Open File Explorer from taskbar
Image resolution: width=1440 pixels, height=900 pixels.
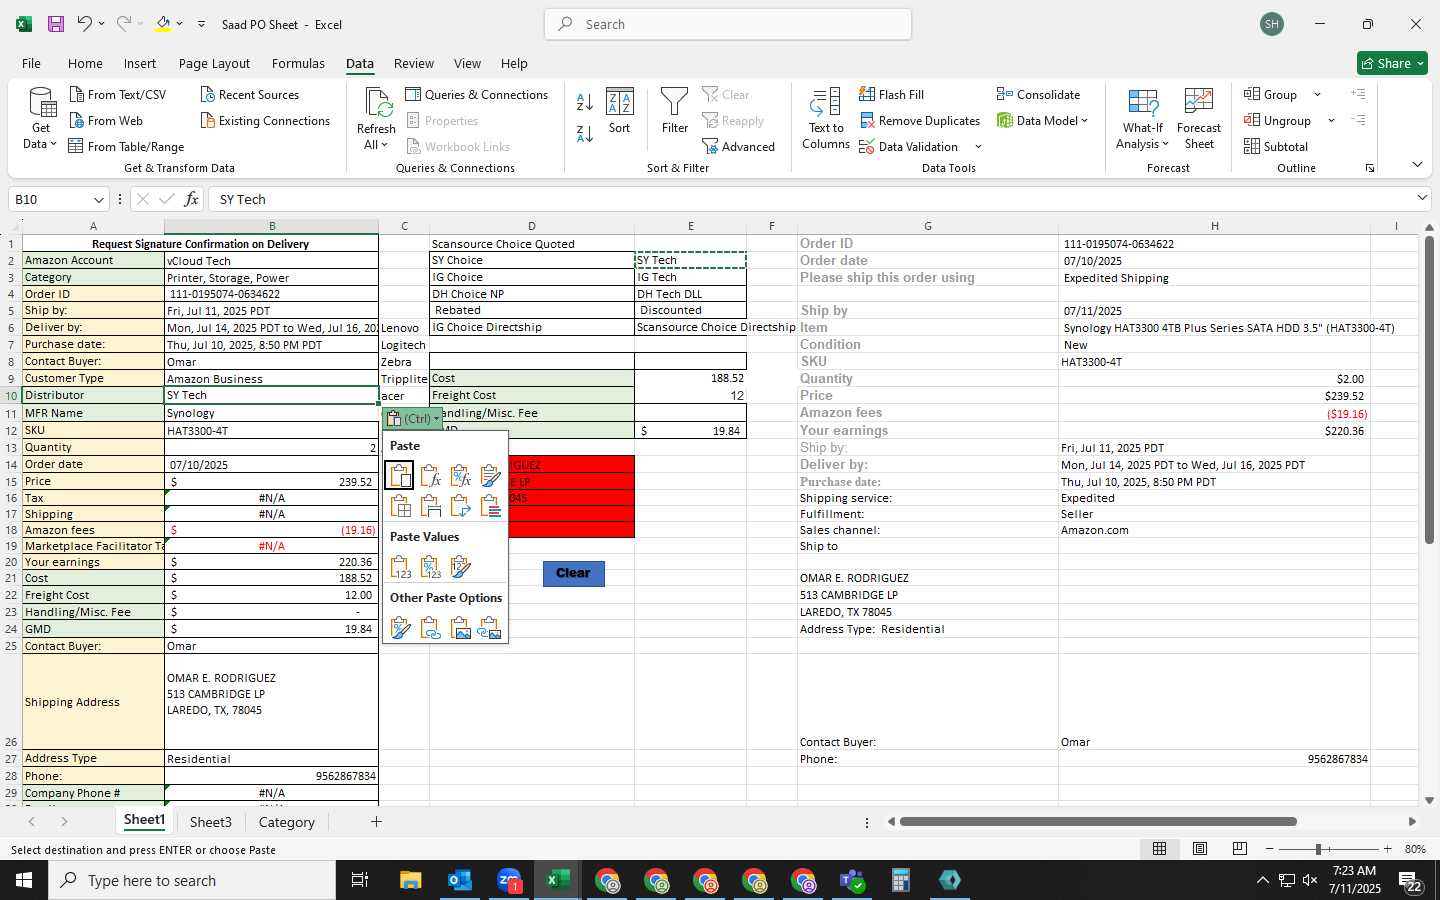pos(411,880)
